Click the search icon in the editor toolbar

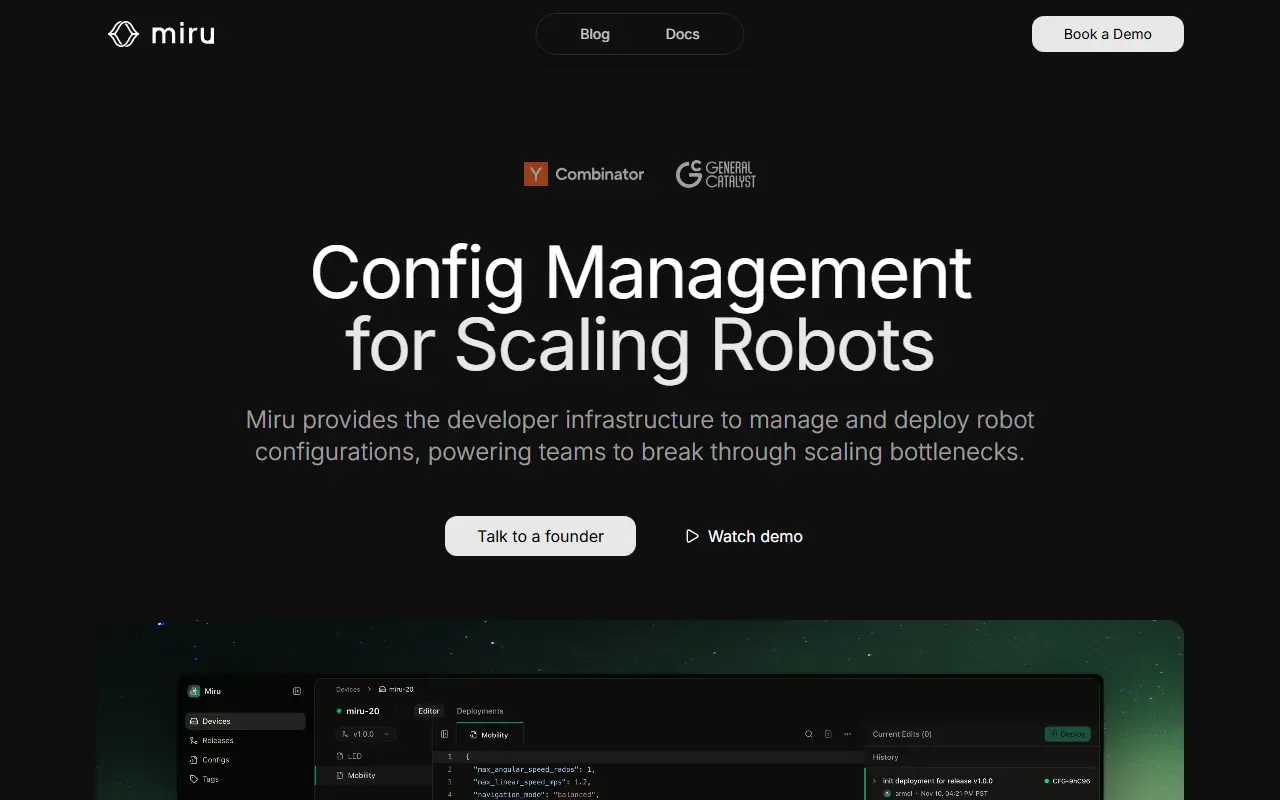pos(809,734)
